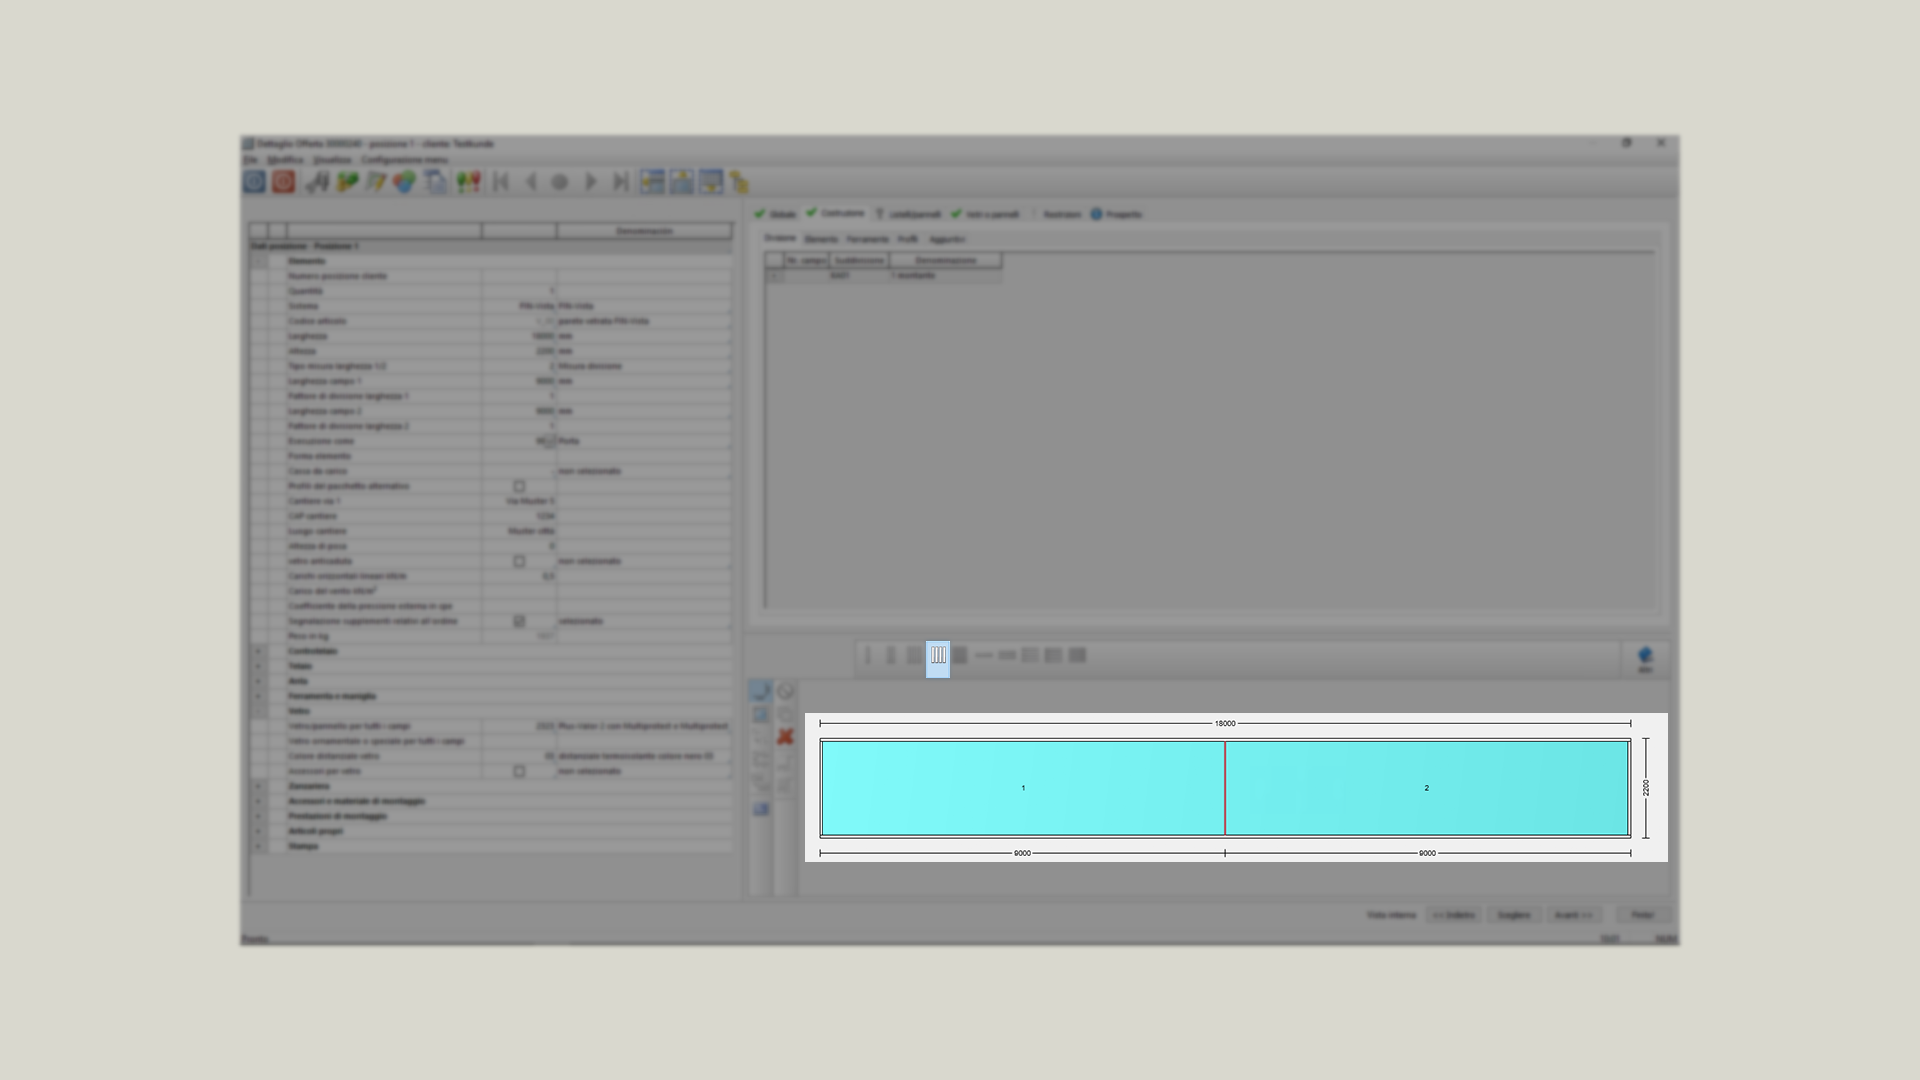Image resolution: width=1920 pixels, height=1080 pixels.
Task: Click the Larghezza value cell
Action: pyautogui.click(x=519, y=336)
